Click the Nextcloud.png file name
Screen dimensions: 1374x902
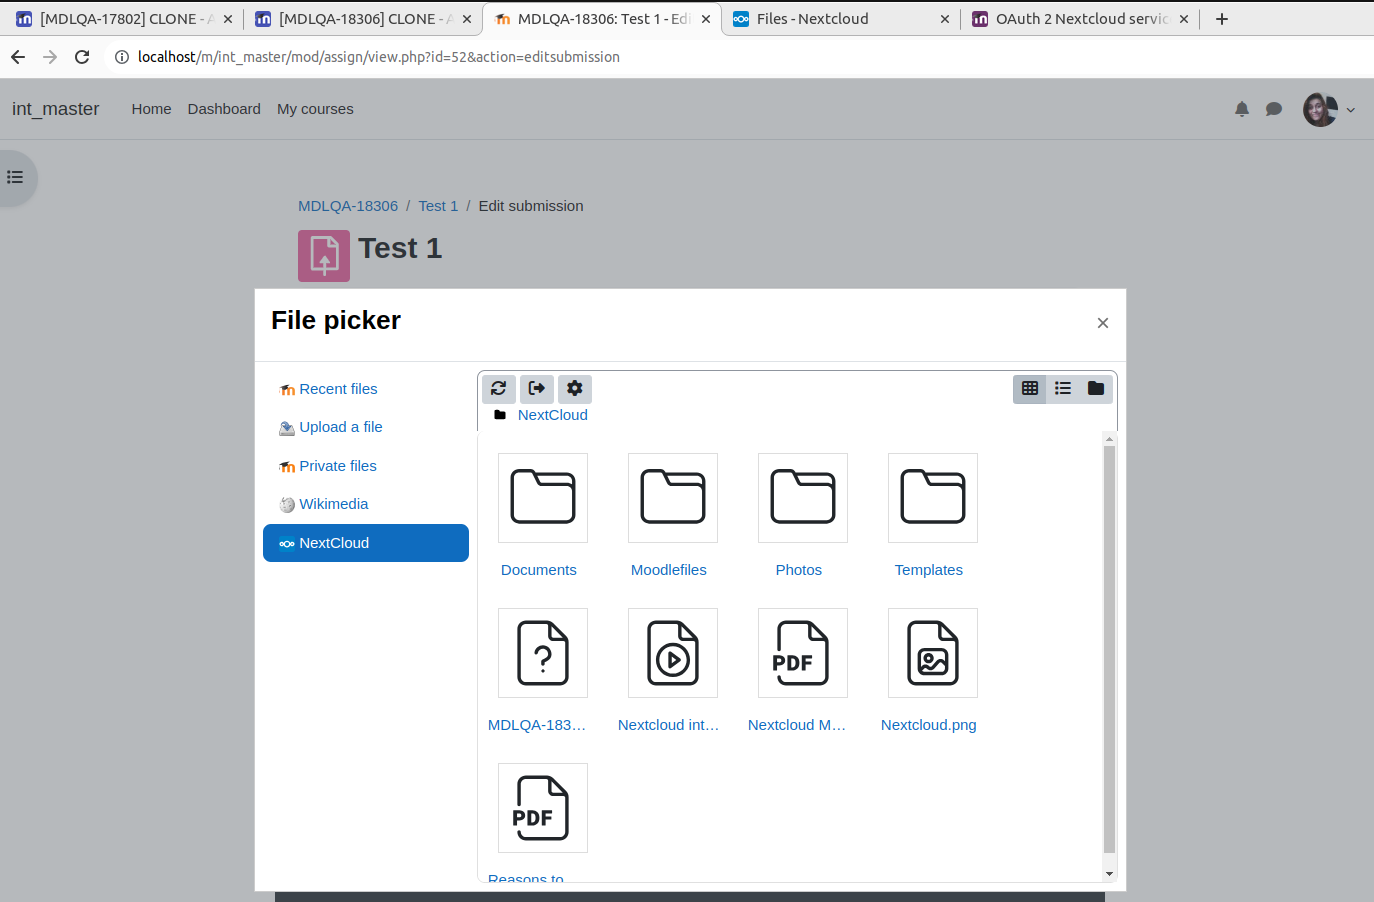929,725
